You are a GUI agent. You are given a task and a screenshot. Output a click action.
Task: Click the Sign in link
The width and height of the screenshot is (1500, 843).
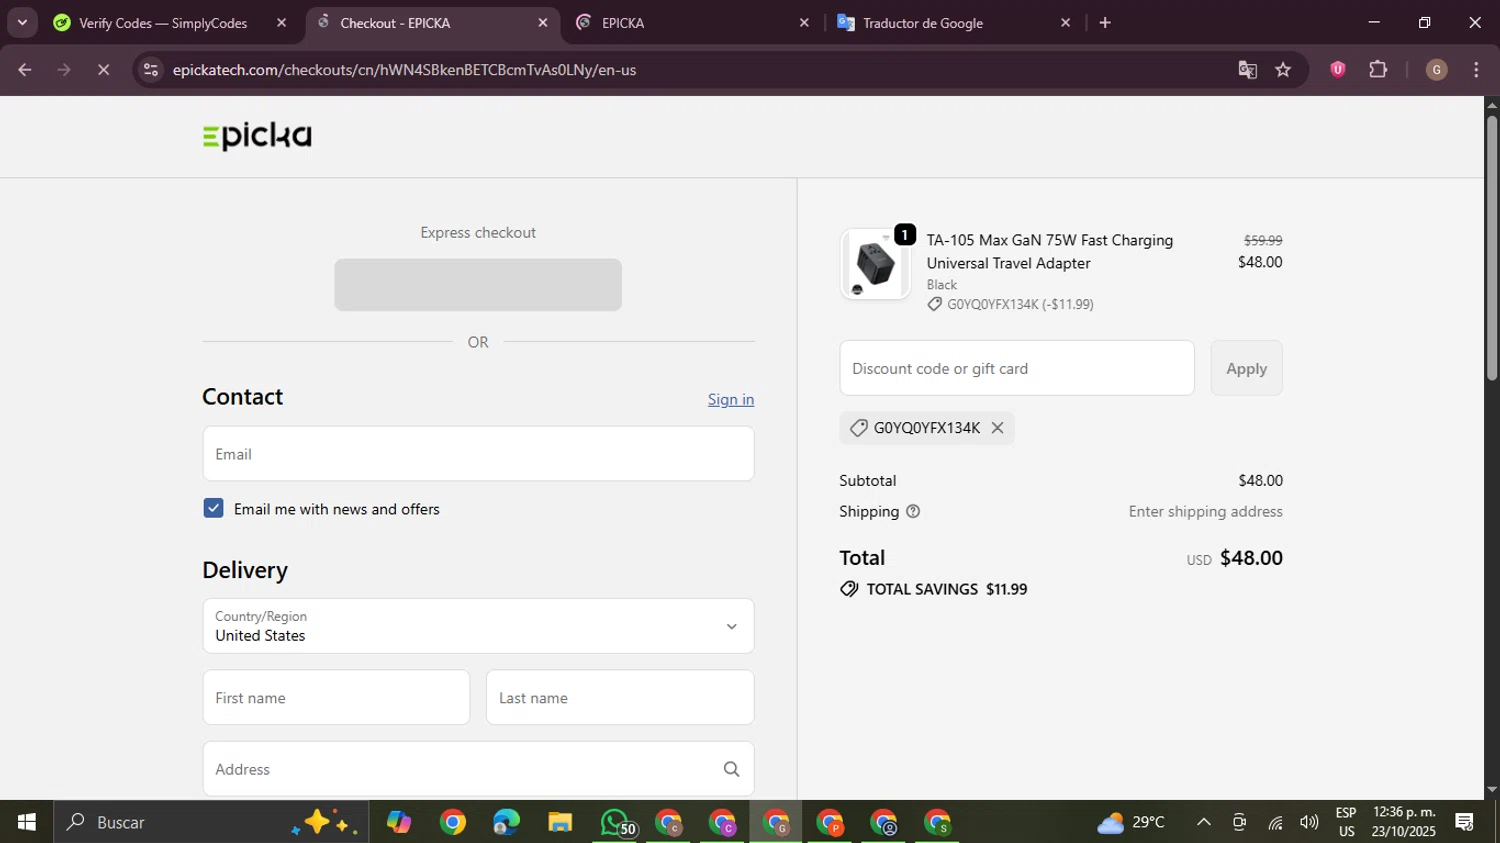(x=731, y=399)
